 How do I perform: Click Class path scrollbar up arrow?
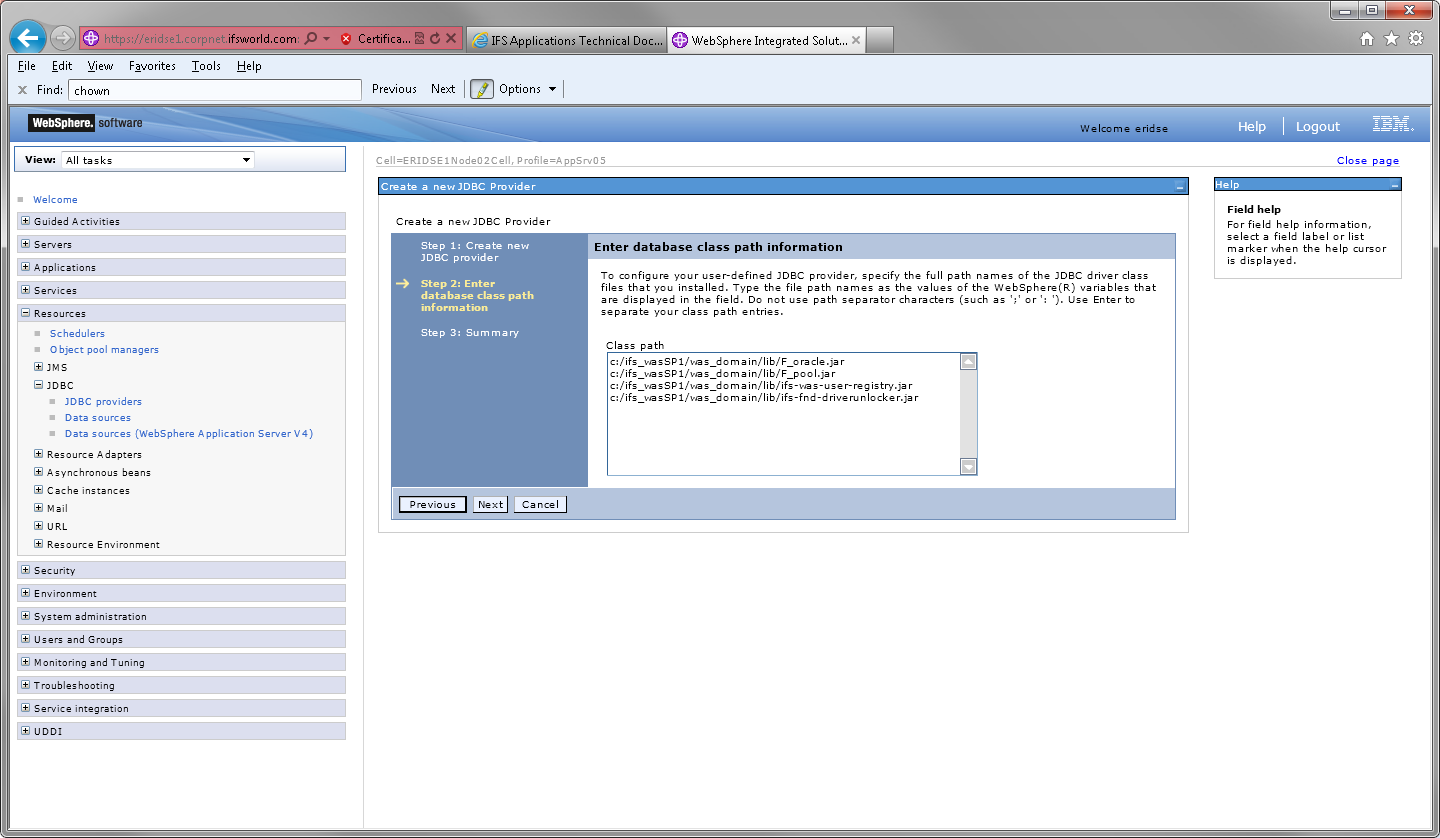[968, 362]
